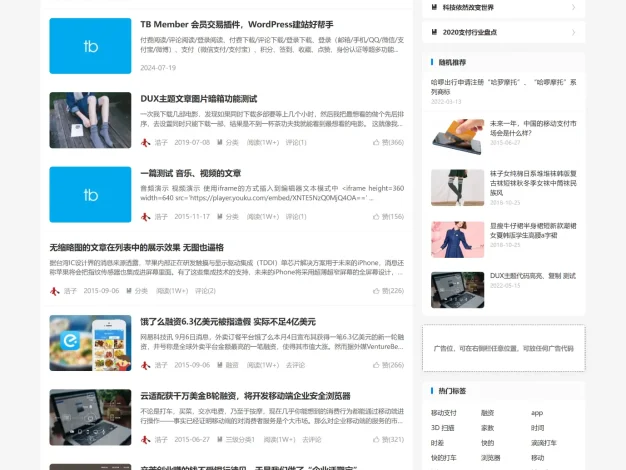Open sidebar link 未来一年，中国的移动支付市场

(533, 128)
